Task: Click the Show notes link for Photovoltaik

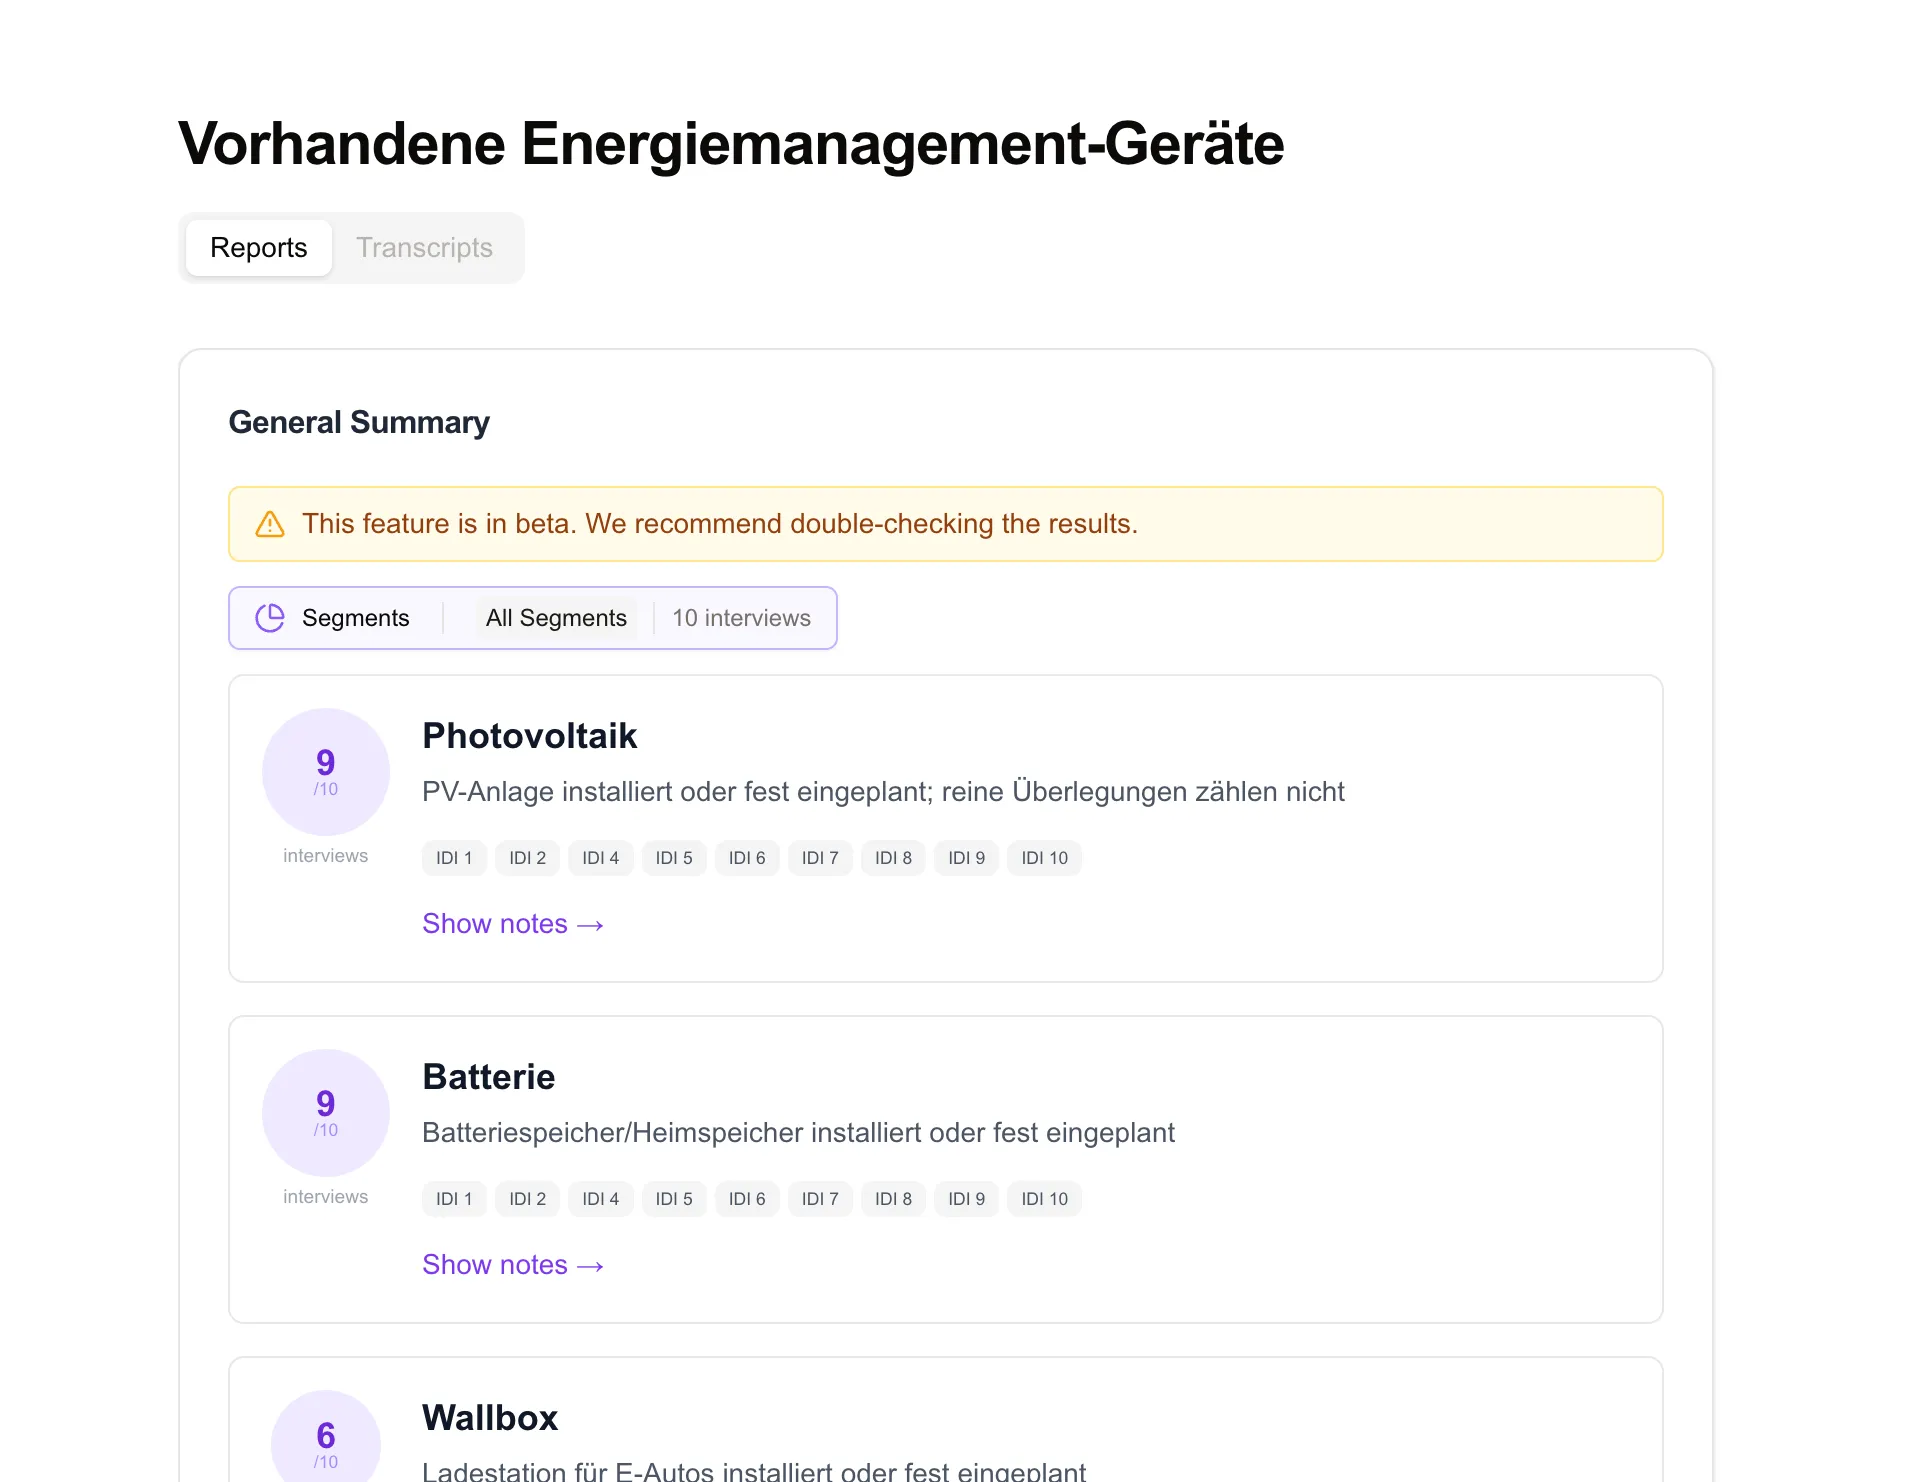Action: coord(496,924)
